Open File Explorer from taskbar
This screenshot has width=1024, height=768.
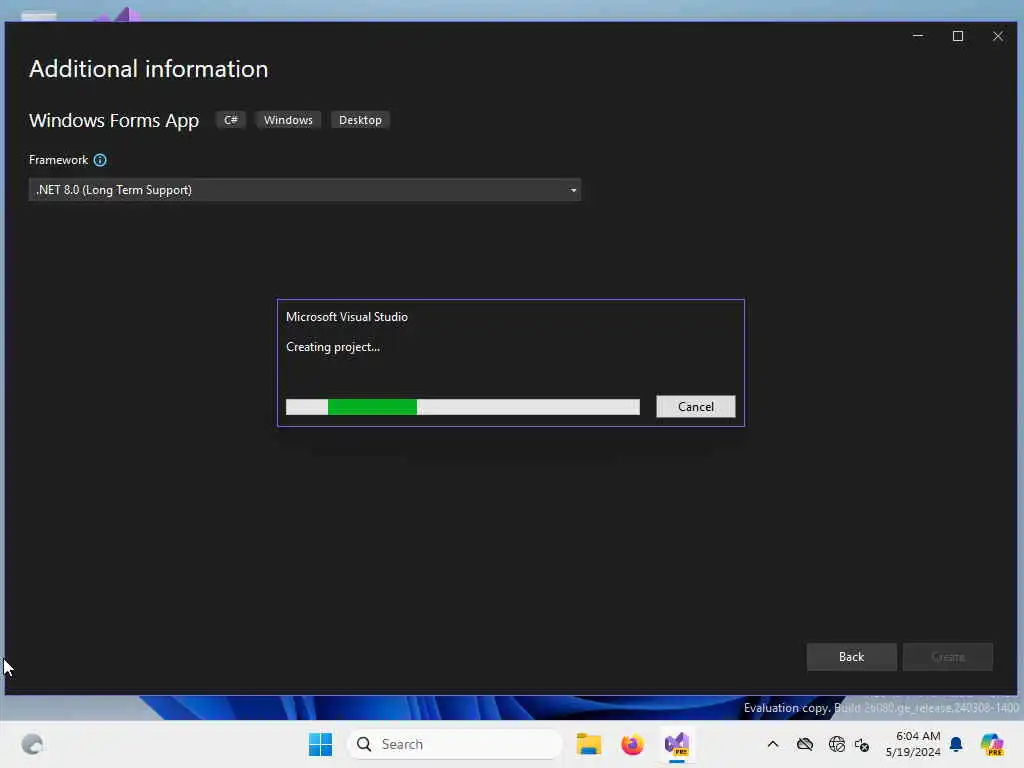[x=588, y=744]
